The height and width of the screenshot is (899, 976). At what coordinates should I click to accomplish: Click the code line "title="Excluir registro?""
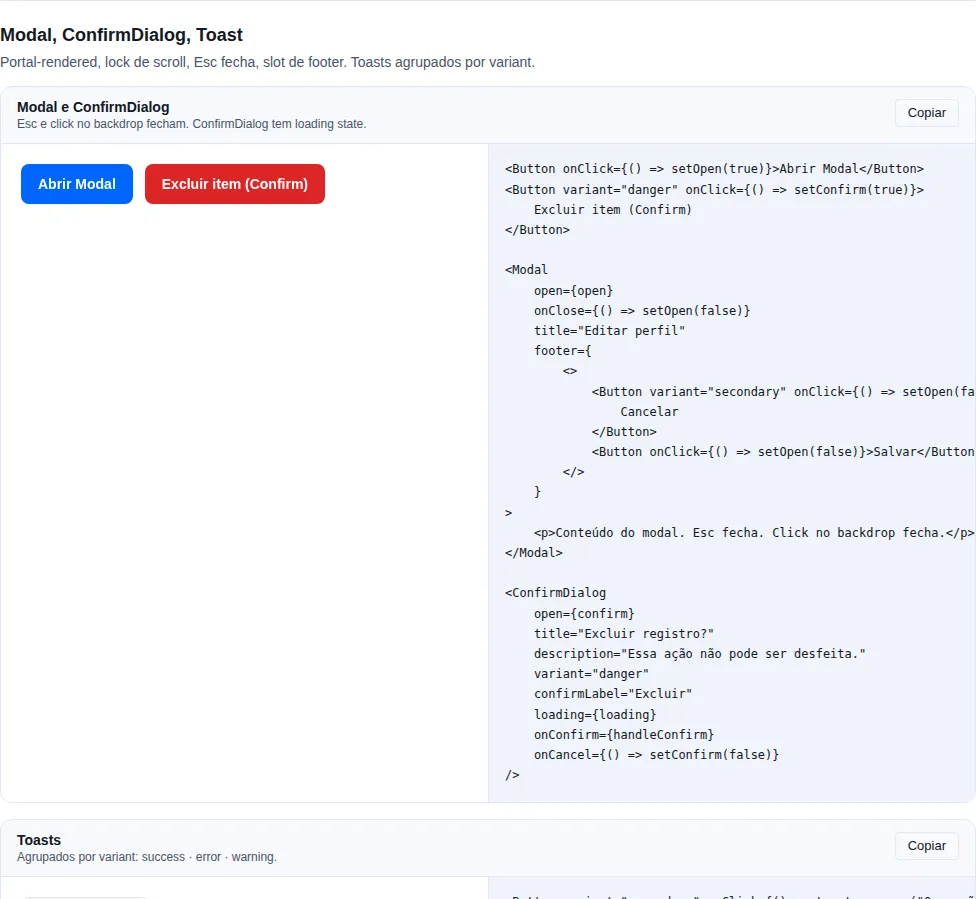(x=624, y=633)
